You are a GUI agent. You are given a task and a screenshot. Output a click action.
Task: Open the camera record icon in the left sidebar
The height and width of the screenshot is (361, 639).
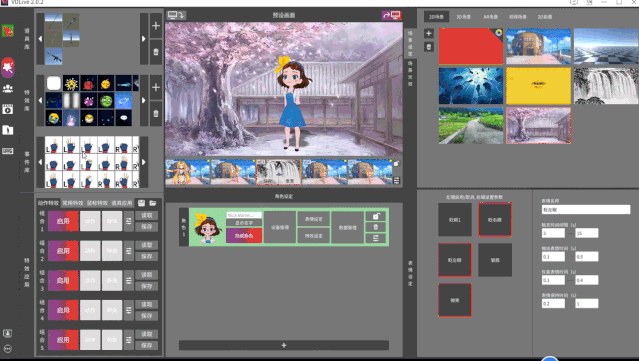[8, 109]
